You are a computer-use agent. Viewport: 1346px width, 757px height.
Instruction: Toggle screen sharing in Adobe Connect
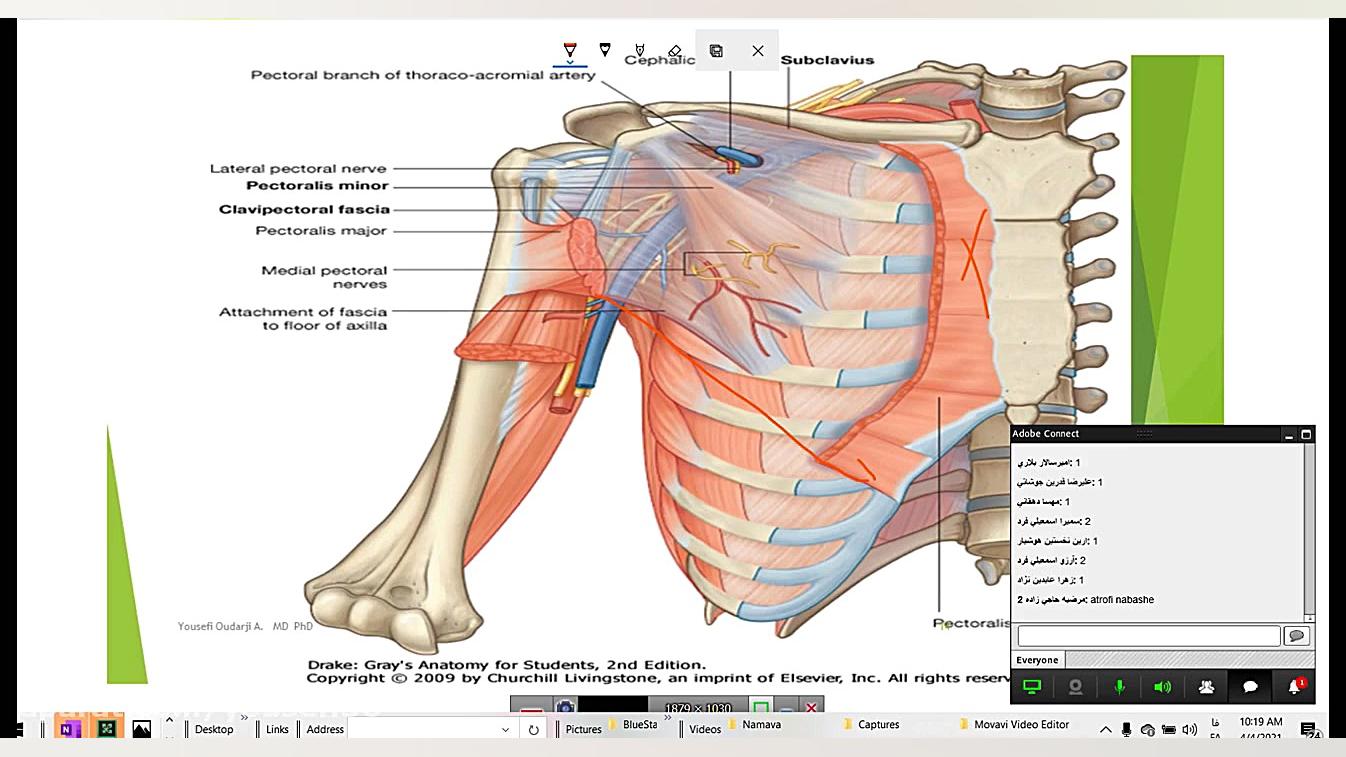click(1032, 687)
